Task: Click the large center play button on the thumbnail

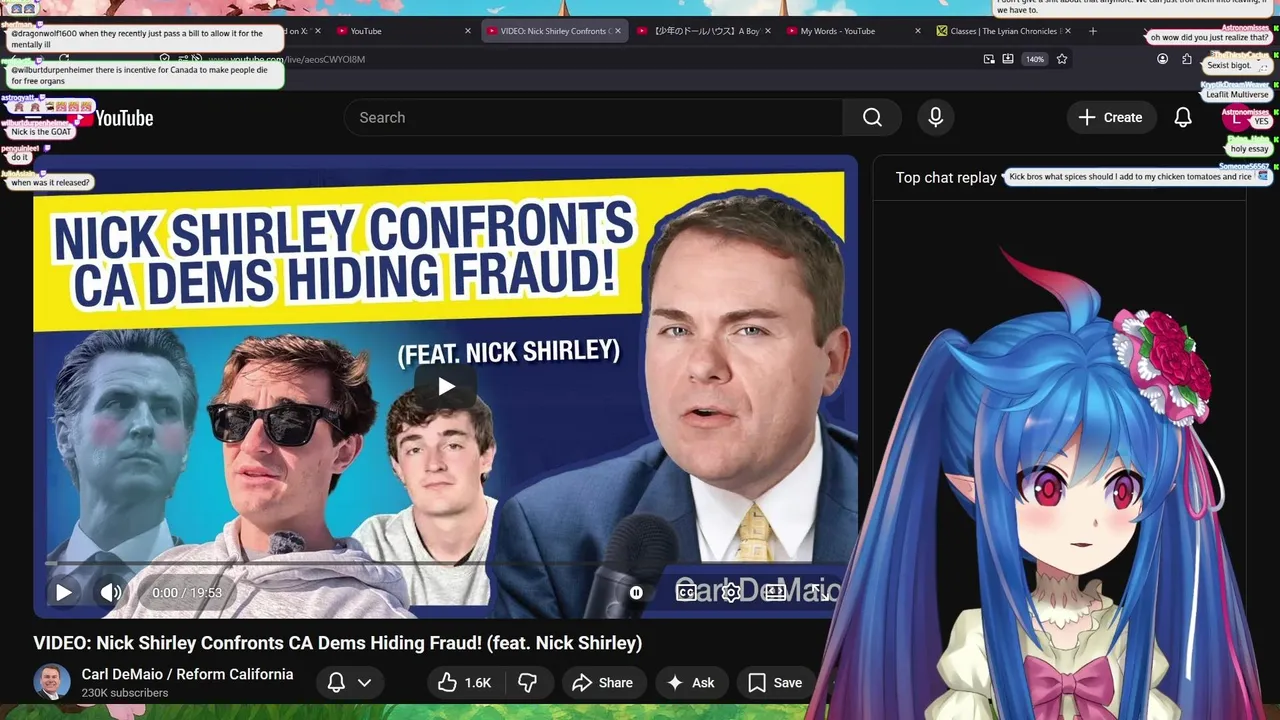Action: click(x=445, y=386)
